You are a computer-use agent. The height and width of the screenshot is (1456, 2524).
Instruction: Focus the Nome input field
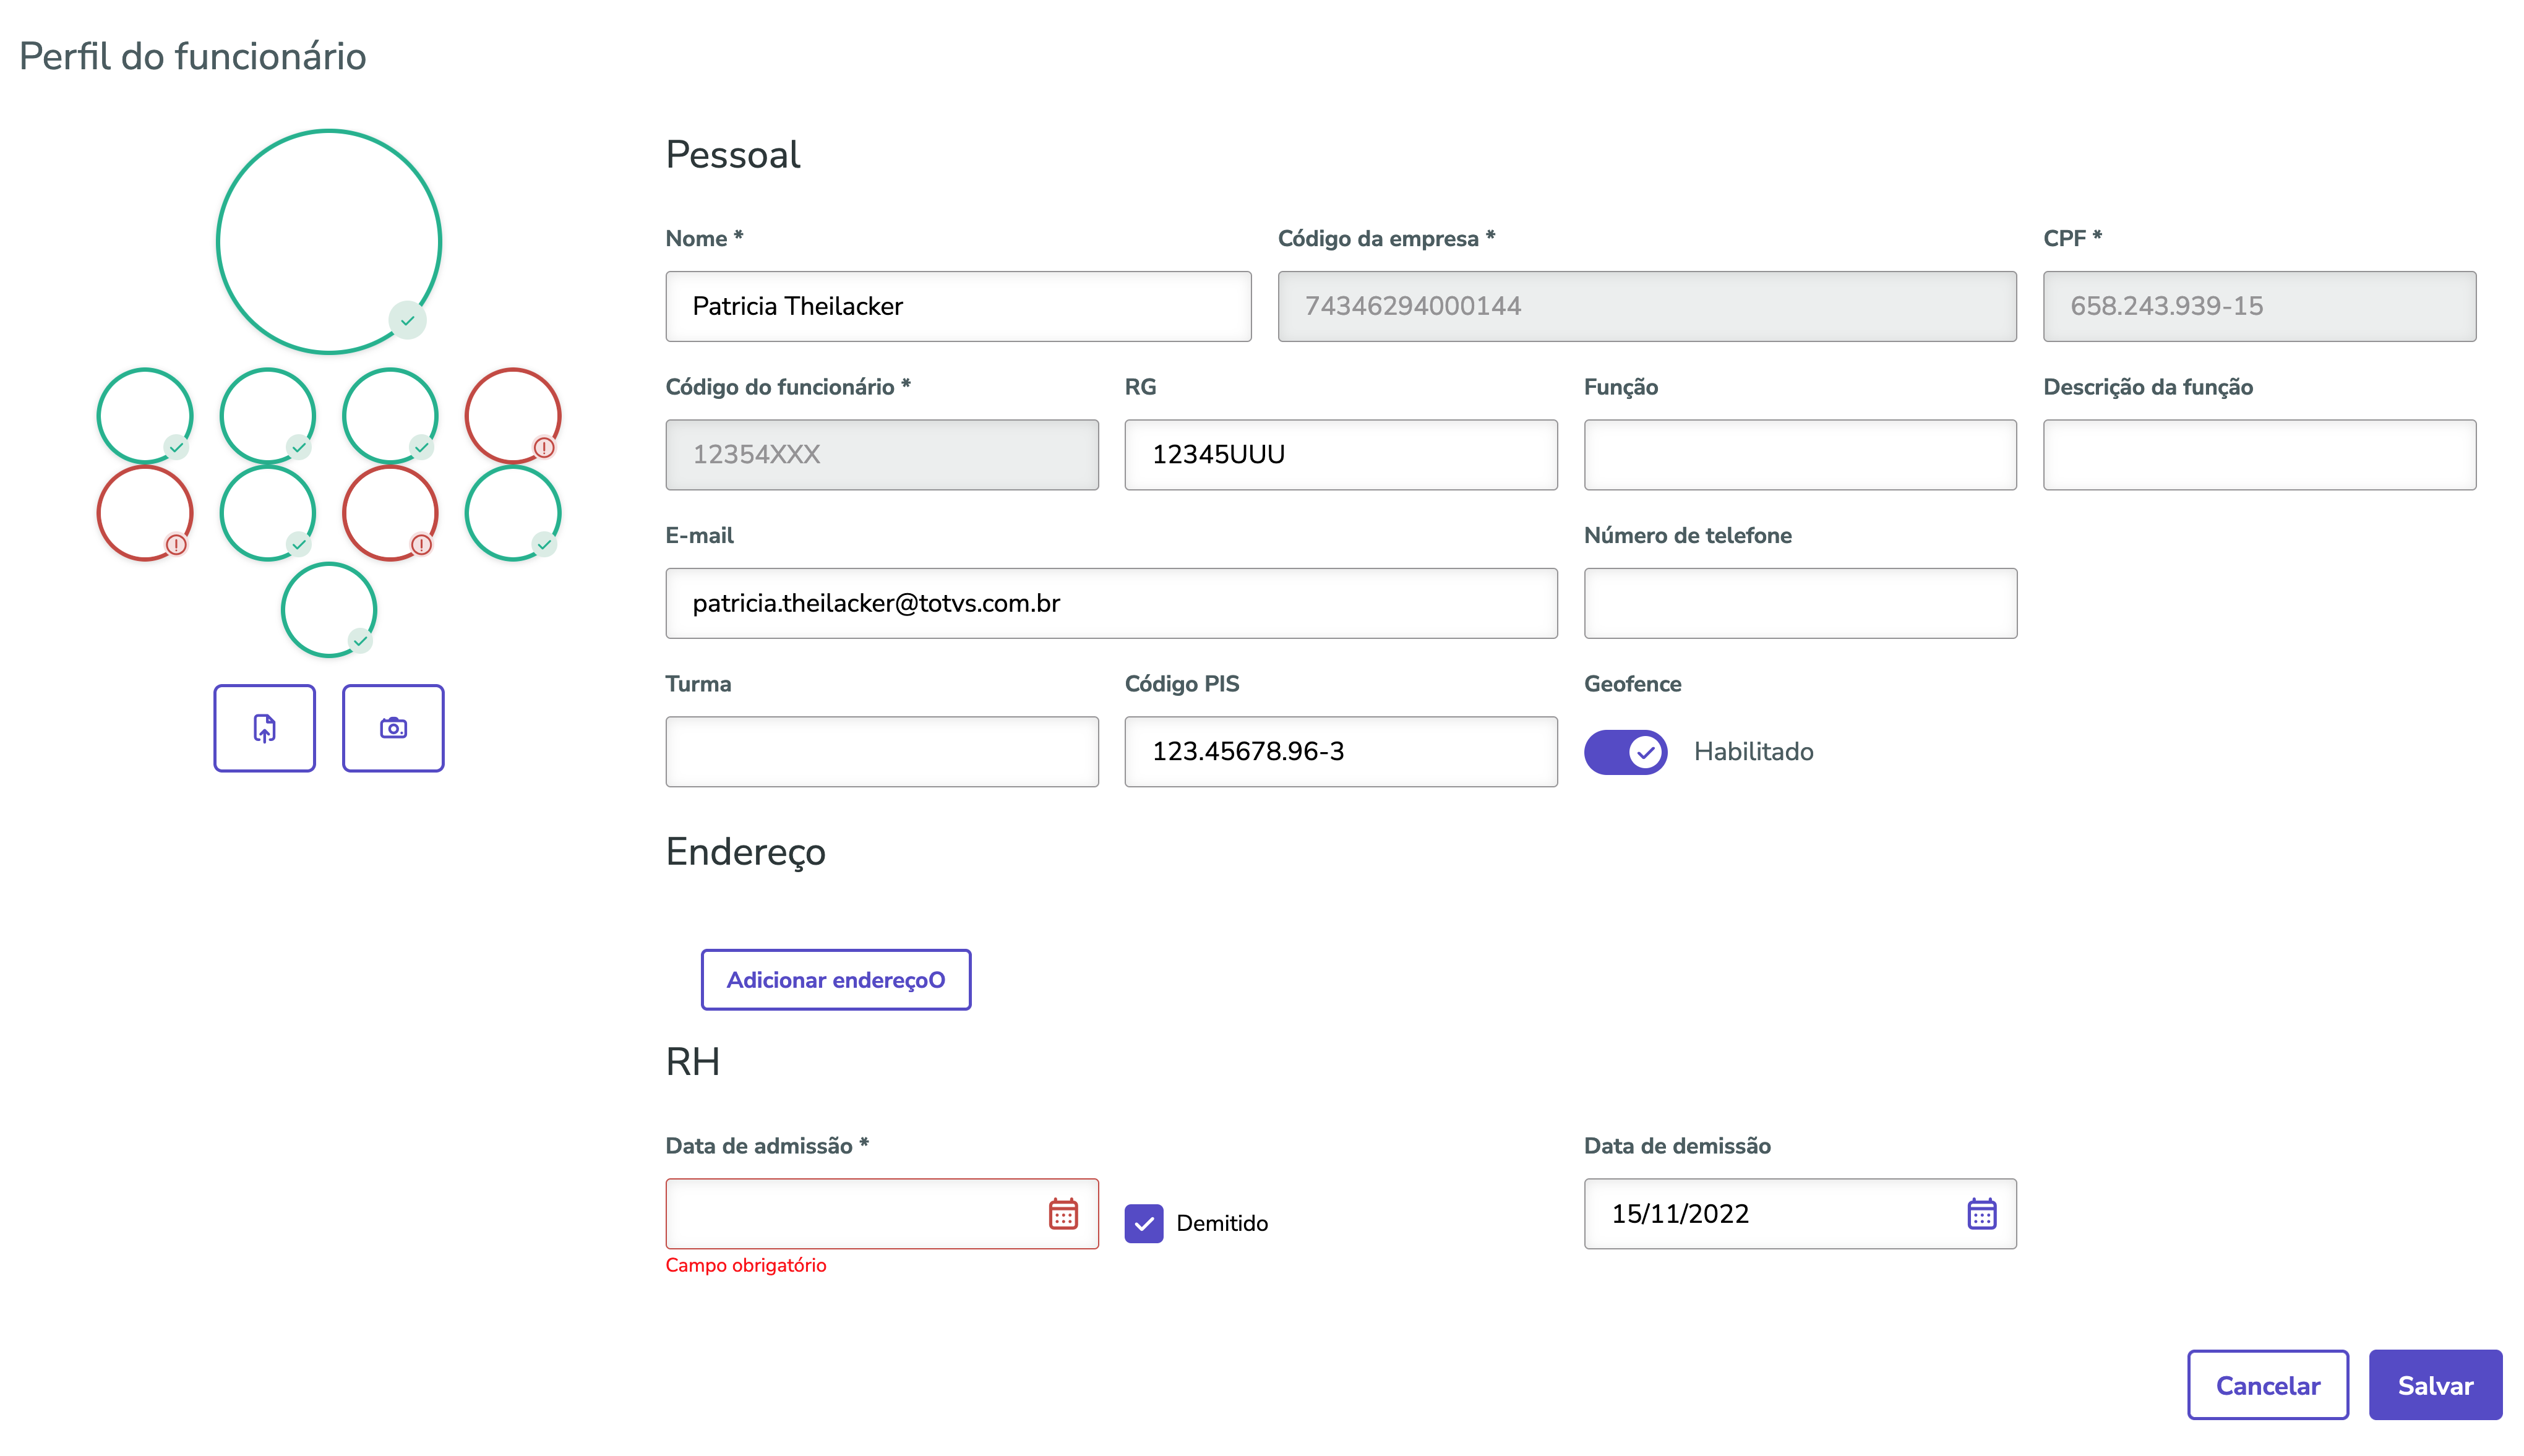tap(957, 306)
